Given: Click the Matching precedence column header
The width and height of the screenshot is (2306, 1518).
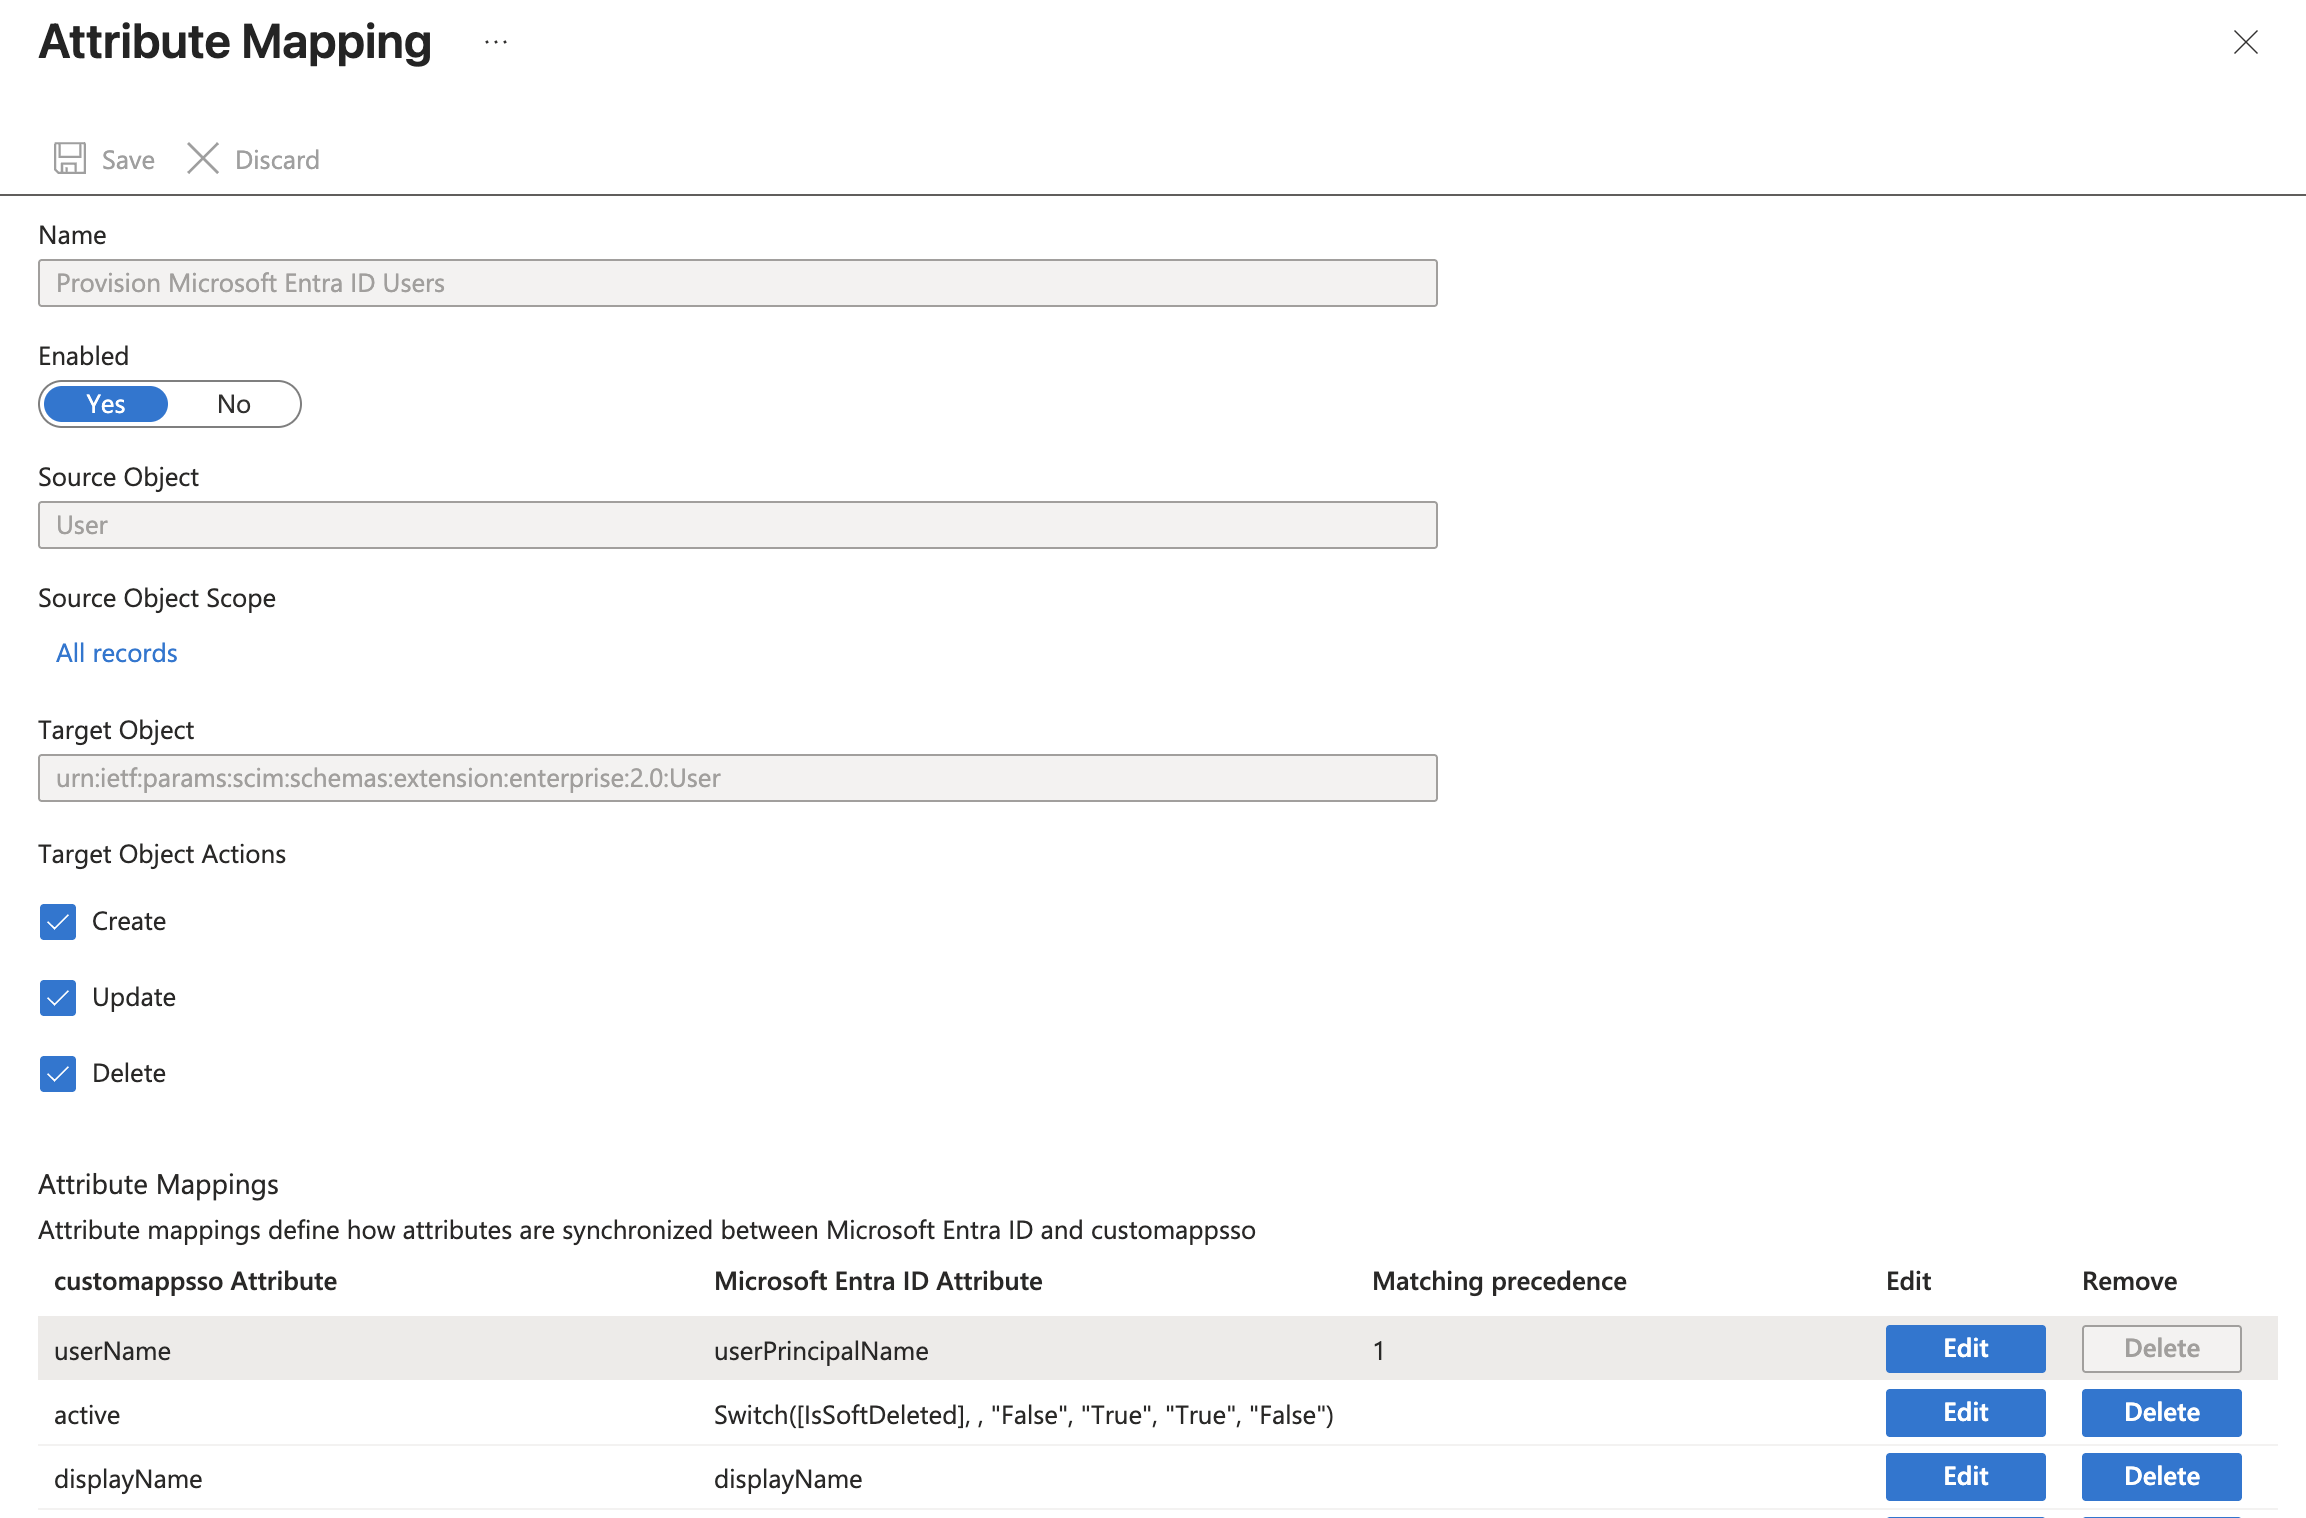Looking at the screenshot, I should (1499, 1281).
